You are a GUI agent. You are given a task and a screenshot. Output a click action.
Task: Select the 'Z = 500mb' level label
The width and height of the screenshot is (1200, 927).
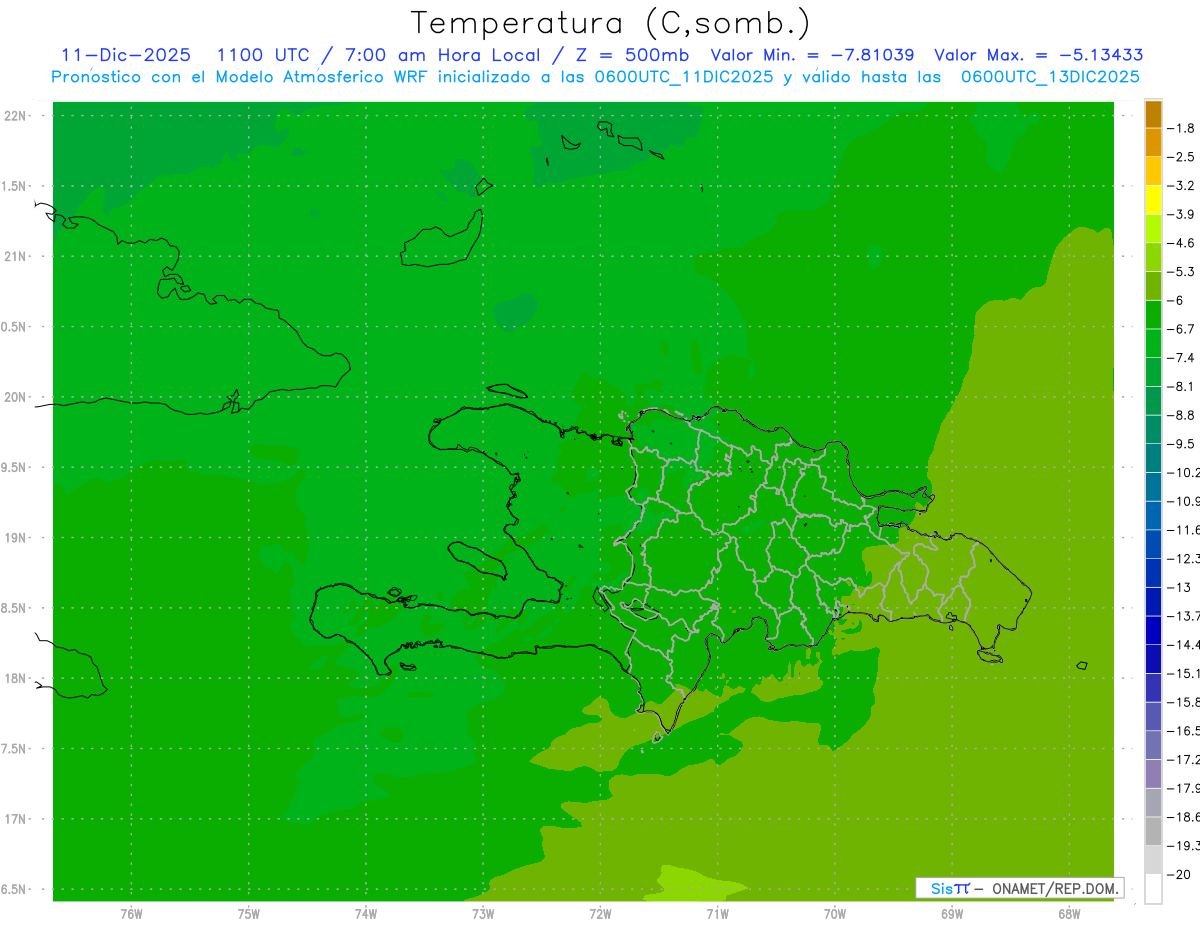632,55
